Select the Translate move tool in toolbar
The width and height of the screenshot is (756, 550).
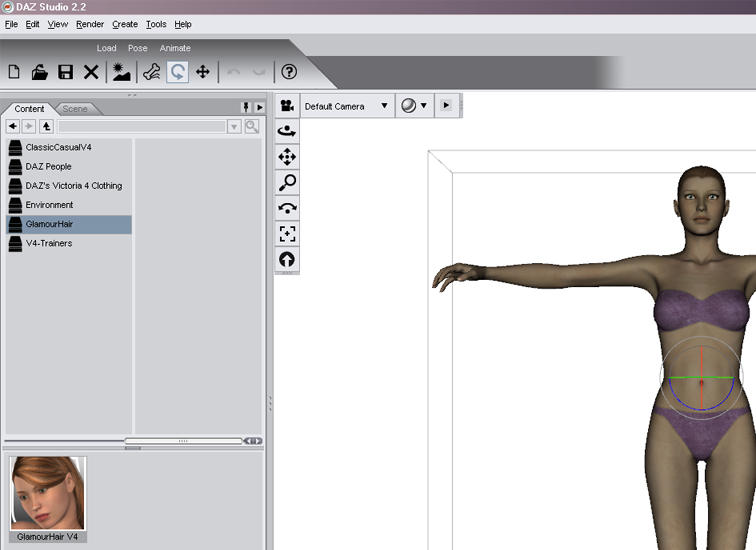pos(203,72)
